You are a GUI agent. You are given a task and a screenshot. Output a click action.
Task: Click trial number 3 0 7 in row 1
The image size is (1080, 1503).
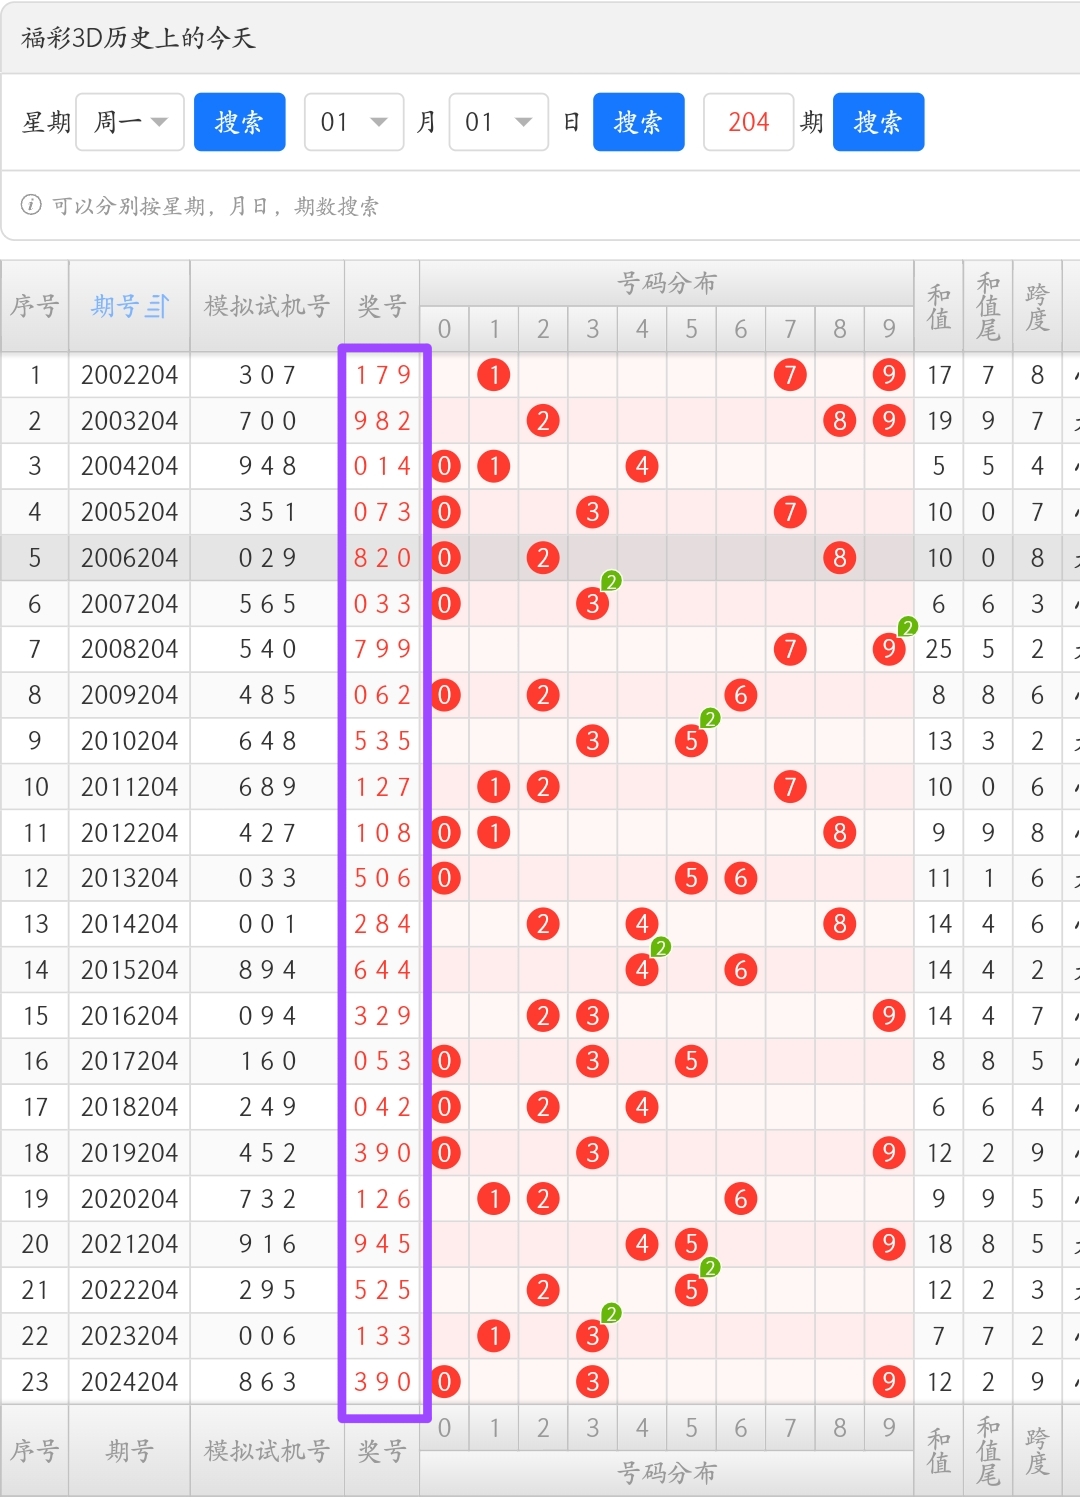(267, 375)
